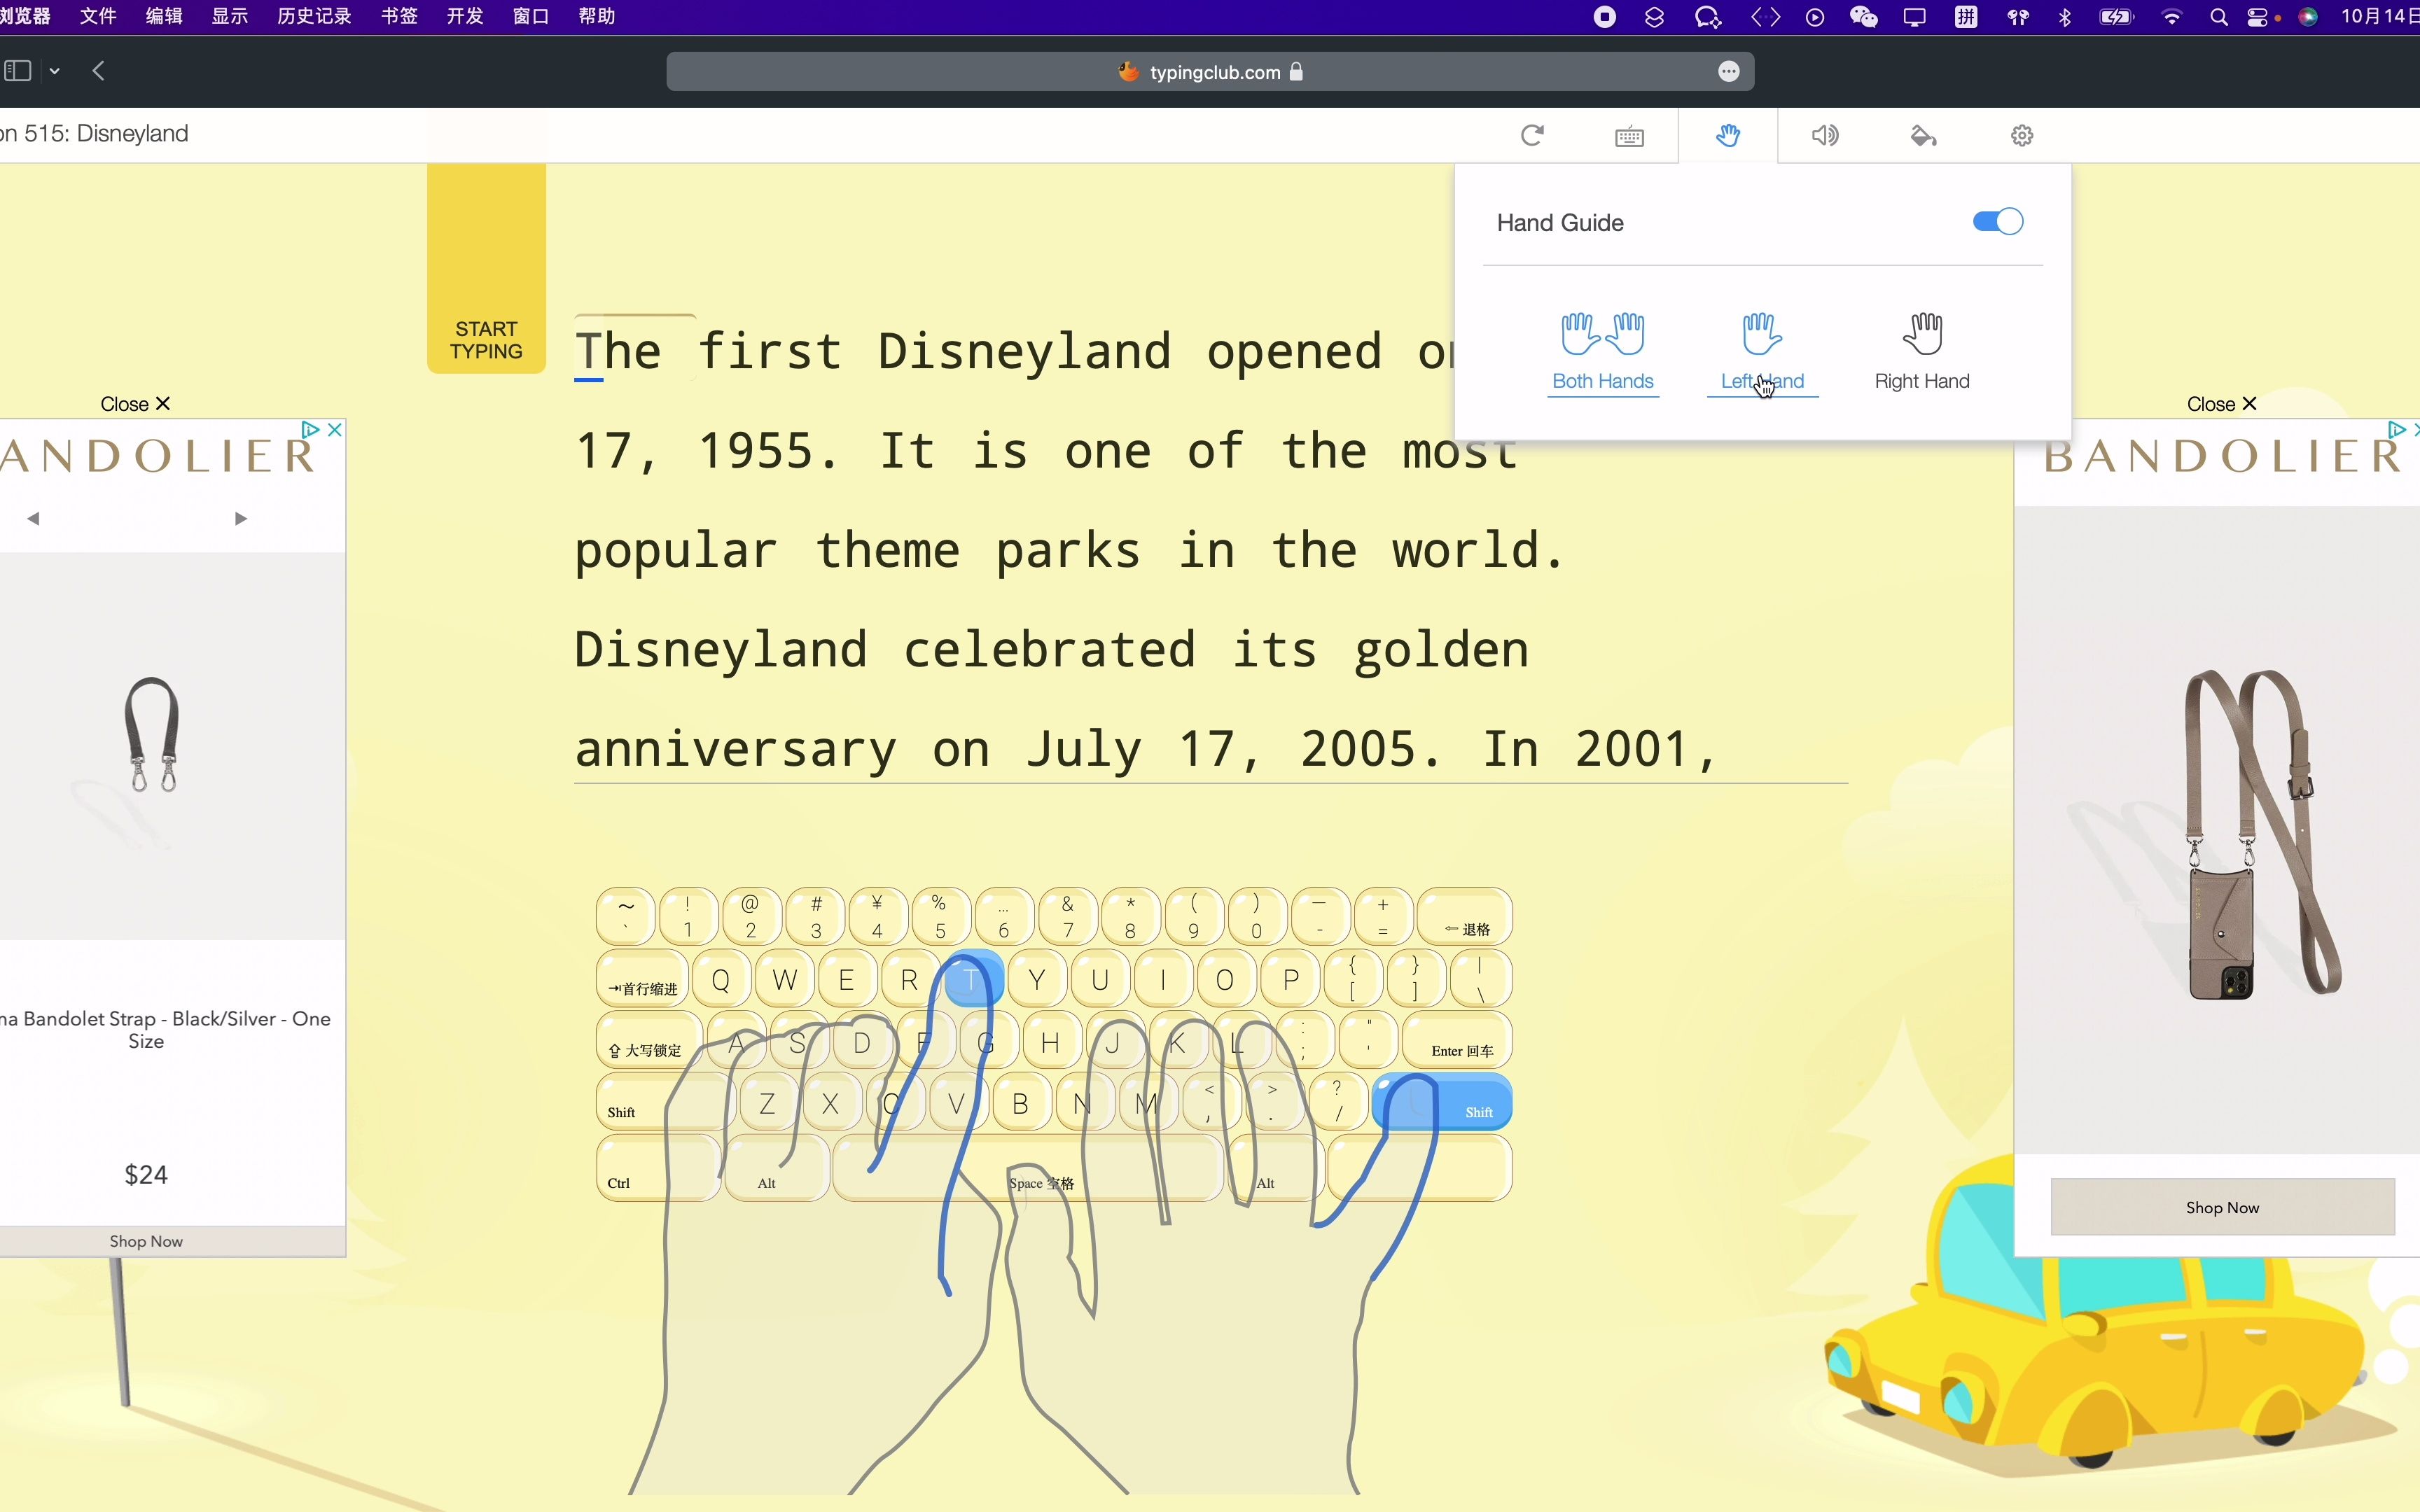Click the AdChoices icon on right ad
The width and height of the screenshot is (2420, 1512).
[x=2396, y=429]
